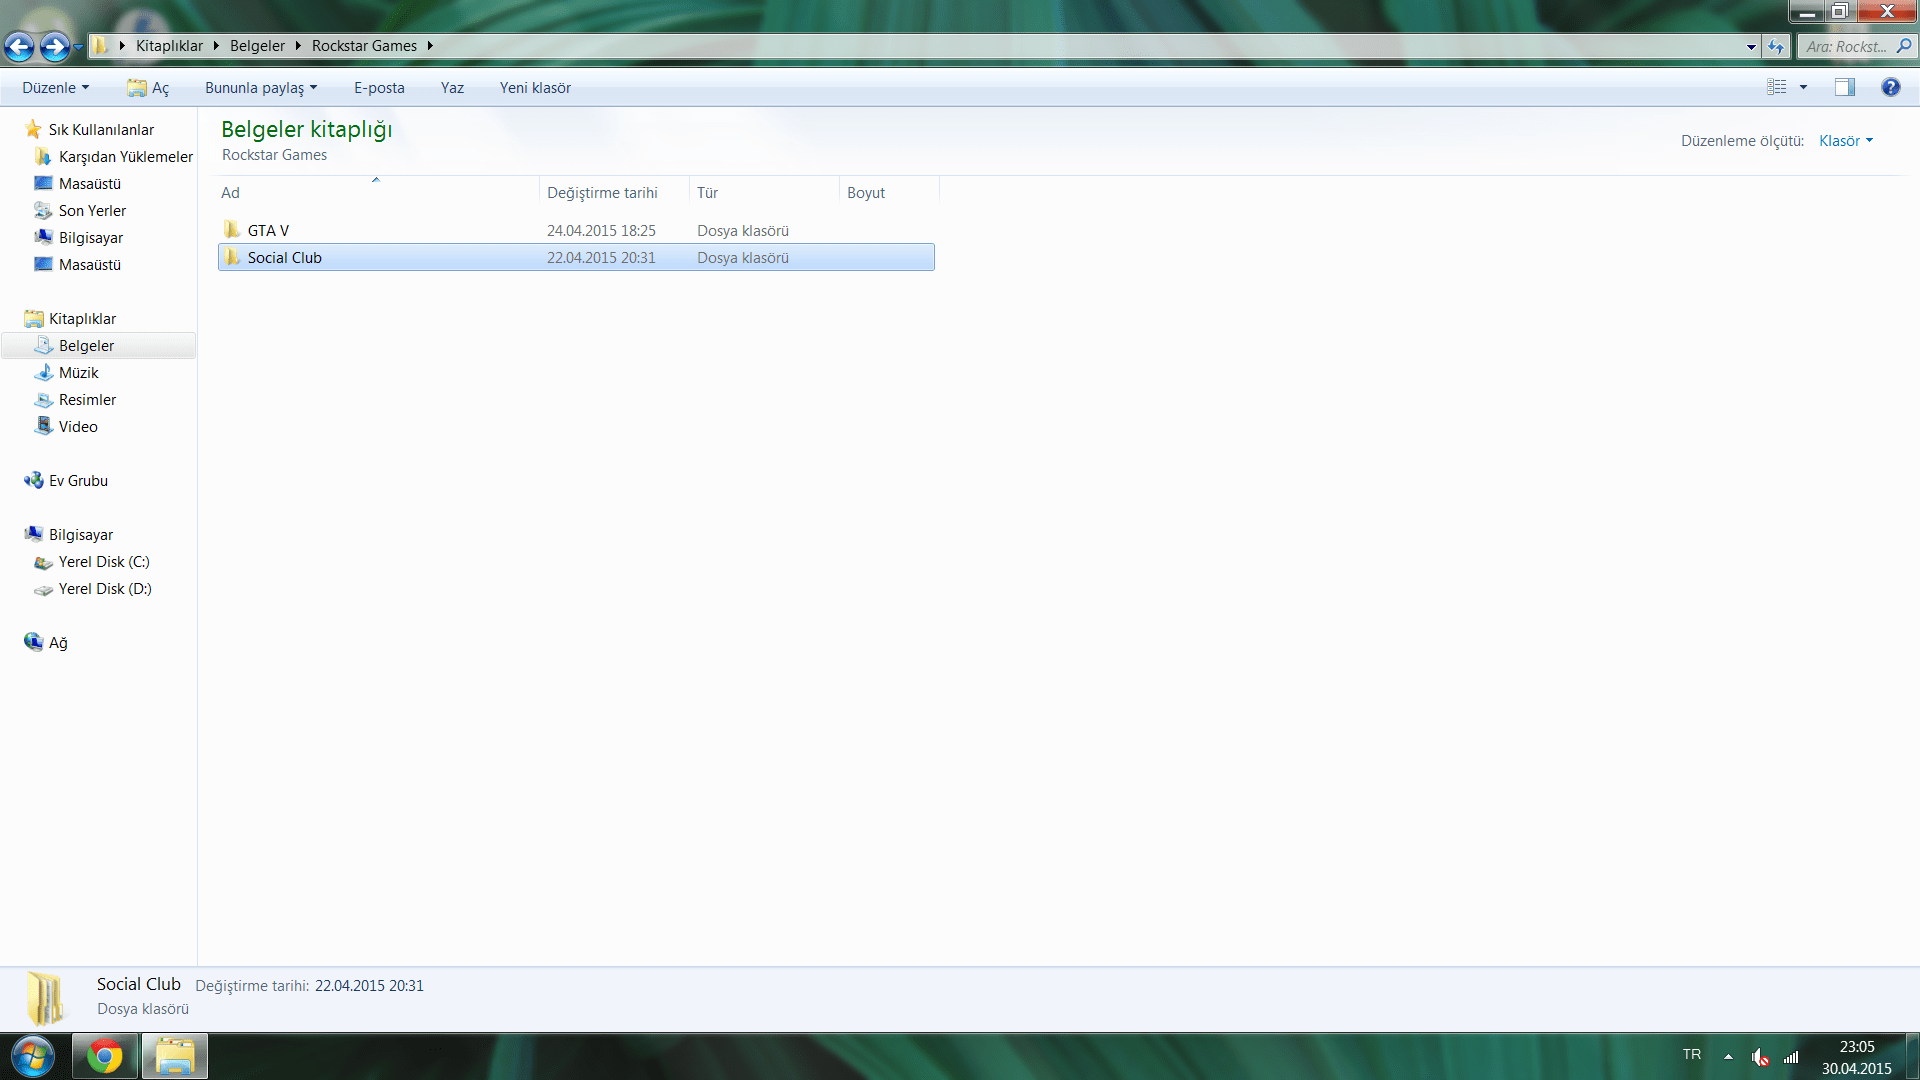Image resolution: width=1920 pixels, height=1080 pixels.
Task: Open the Klasör arrangement dropdown
Action: pyautogui.click(x=1846, y=141)
